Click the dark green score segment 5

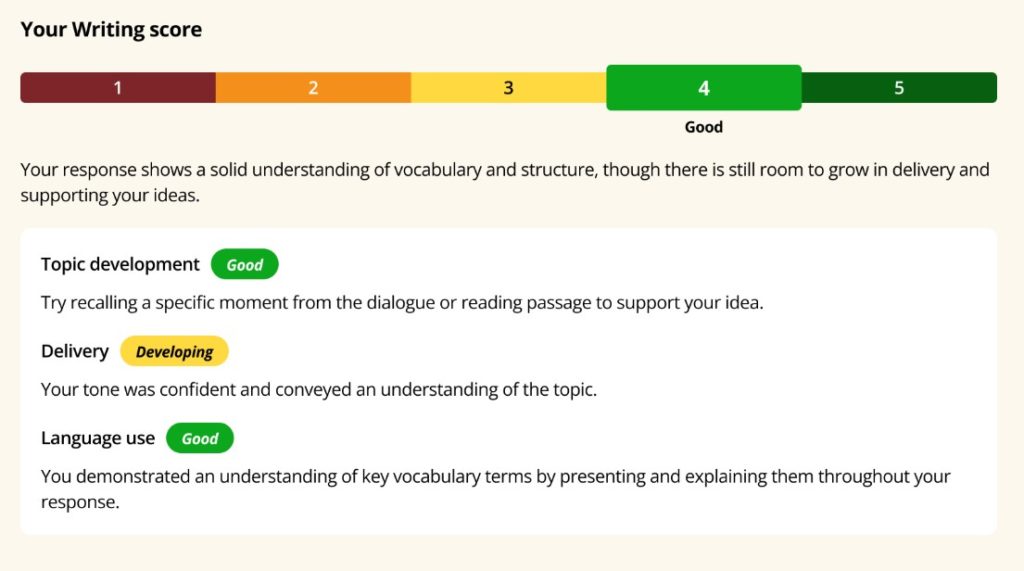click(x=899, y=88)
